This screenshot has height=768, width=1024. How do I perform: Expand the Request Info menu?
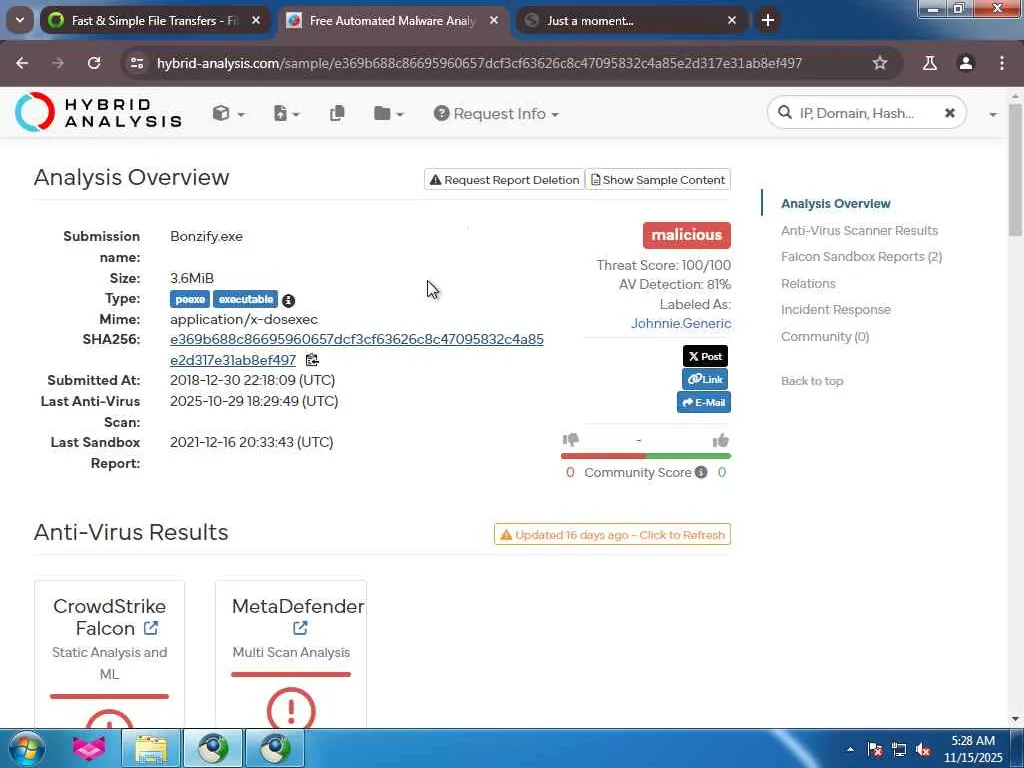tap(496, 114)
